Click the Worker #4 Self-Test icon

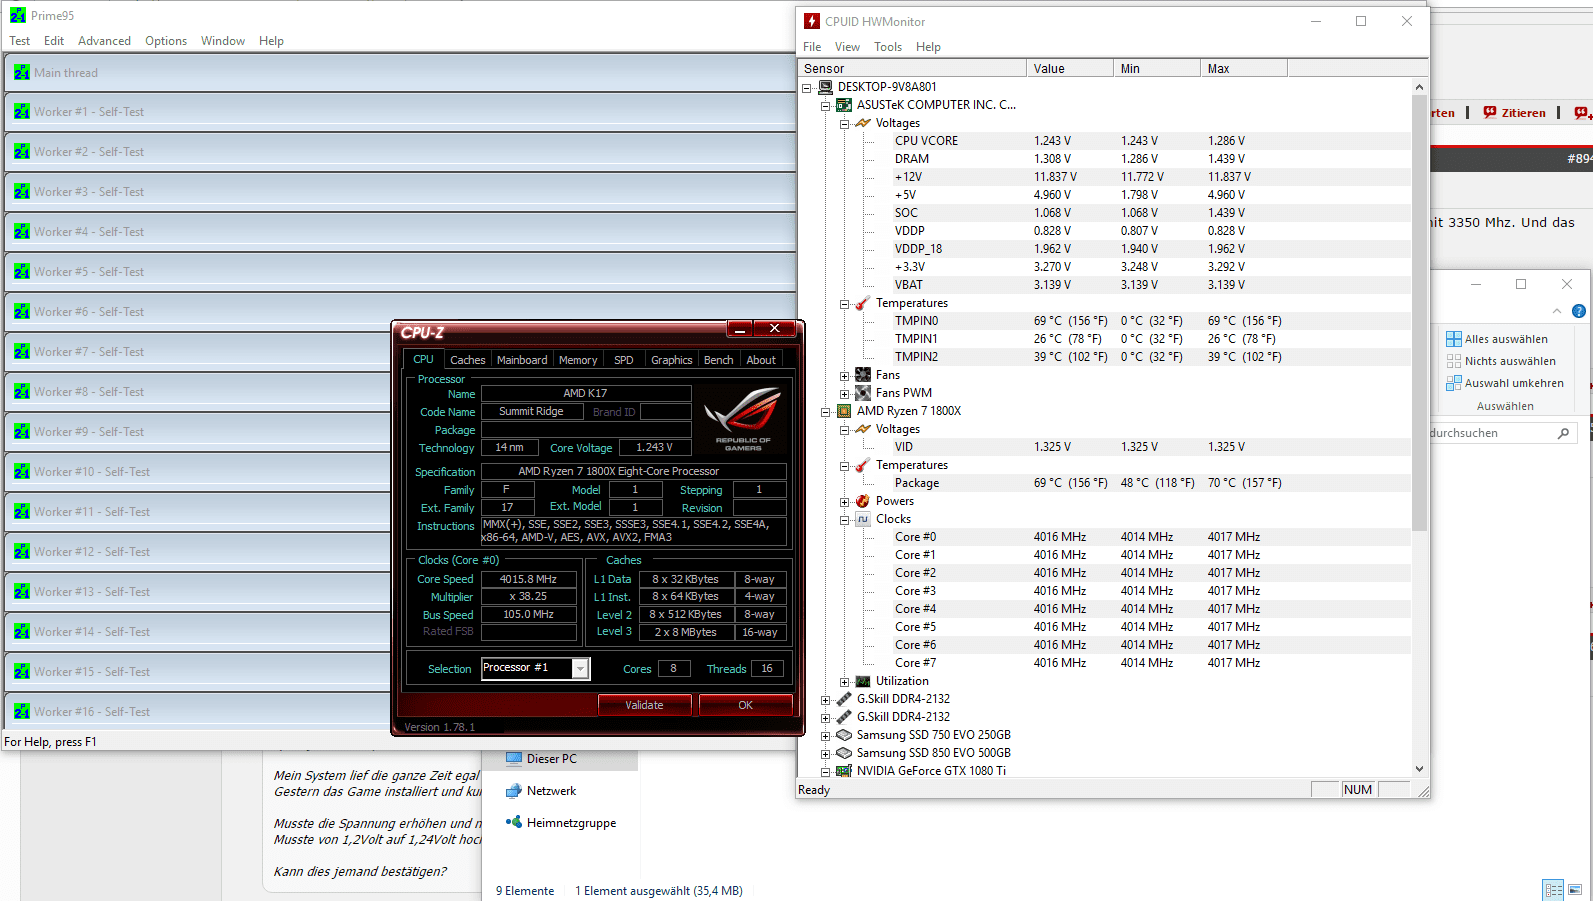pyautogui.click(x=22, y=231)
